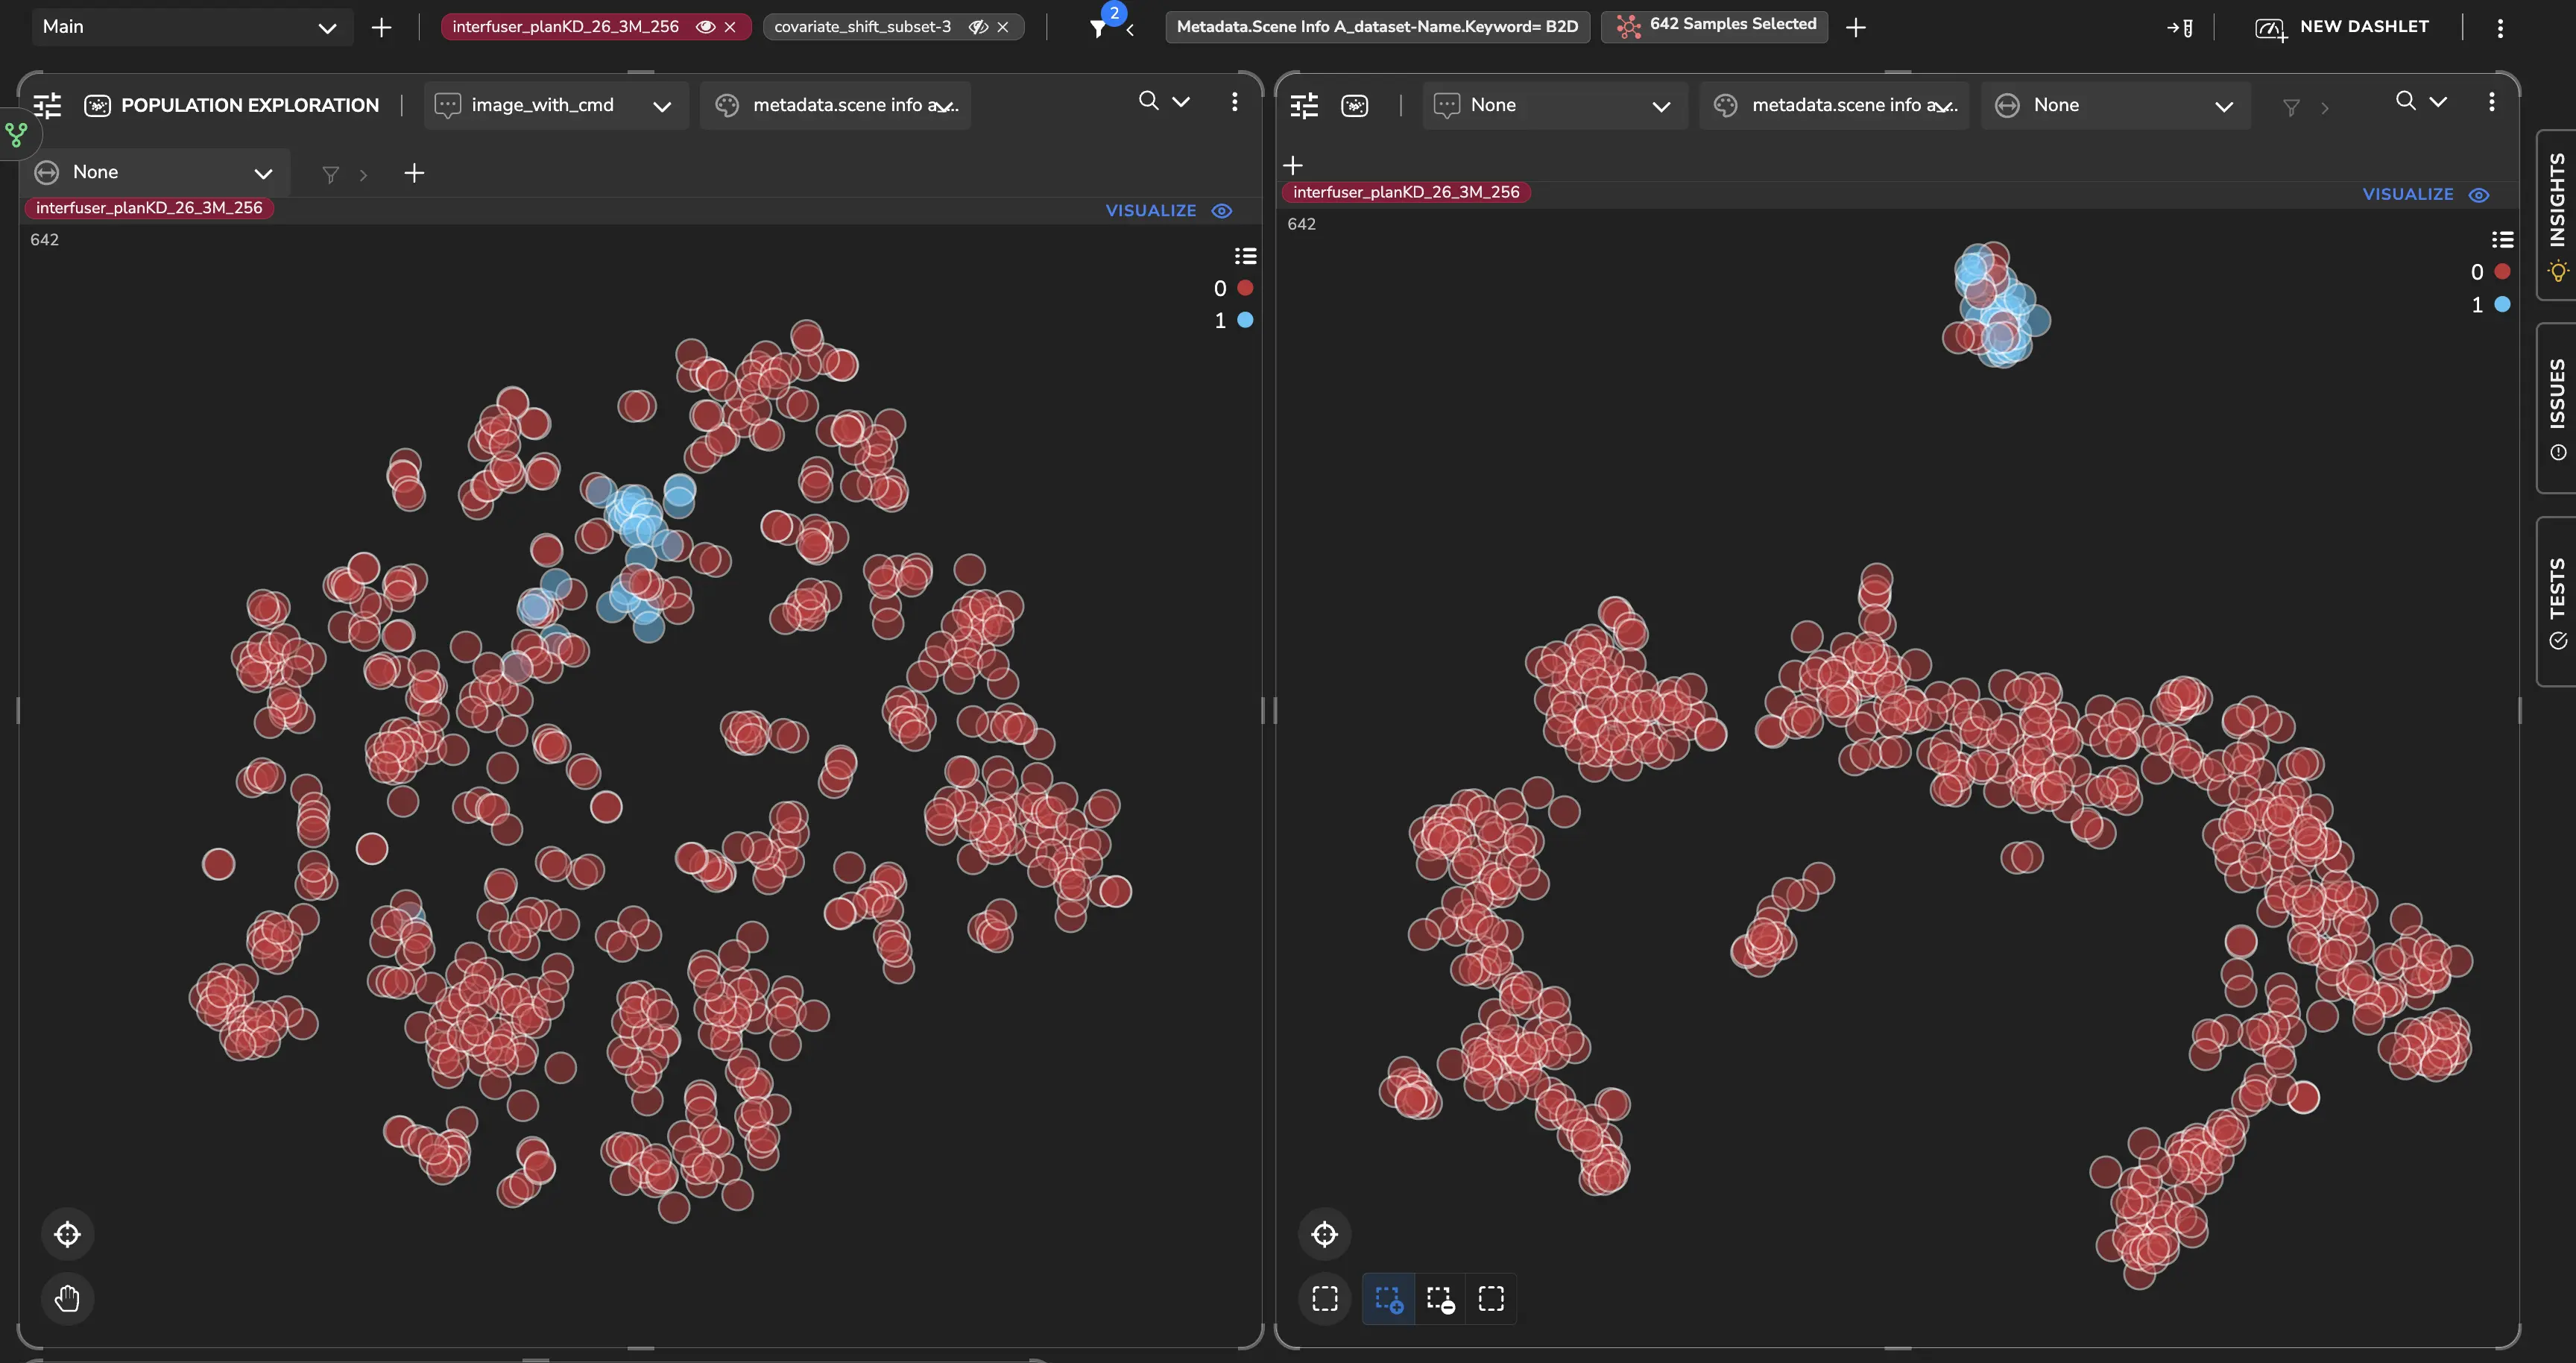Toggle the VISUALIZE eye in right panel
2576x1363 pixels.
pos(2479,195)
